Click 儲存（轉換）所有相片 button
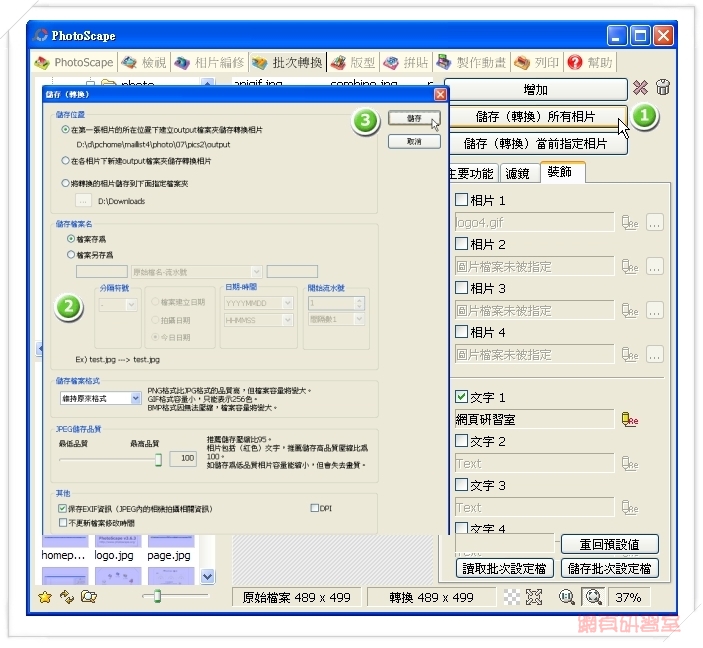 (x=536, y=117)
